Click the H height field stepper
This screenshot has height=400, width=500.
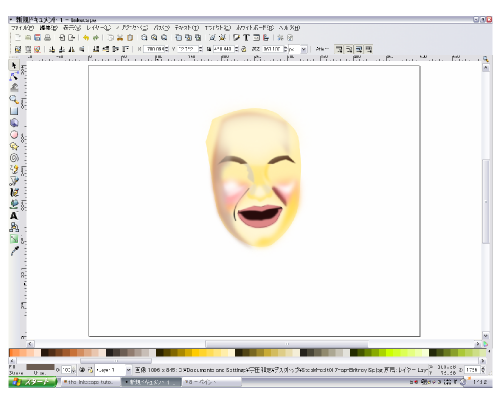(285, 49)
